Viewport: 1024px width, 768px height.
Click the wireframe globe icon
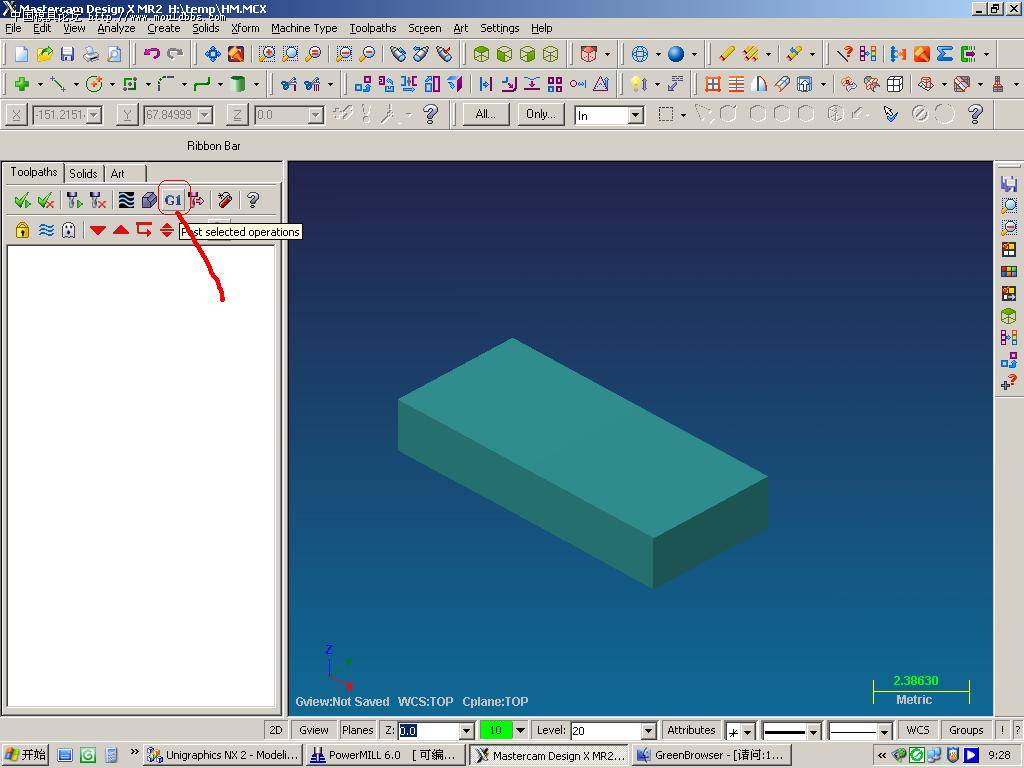[640, 54]
